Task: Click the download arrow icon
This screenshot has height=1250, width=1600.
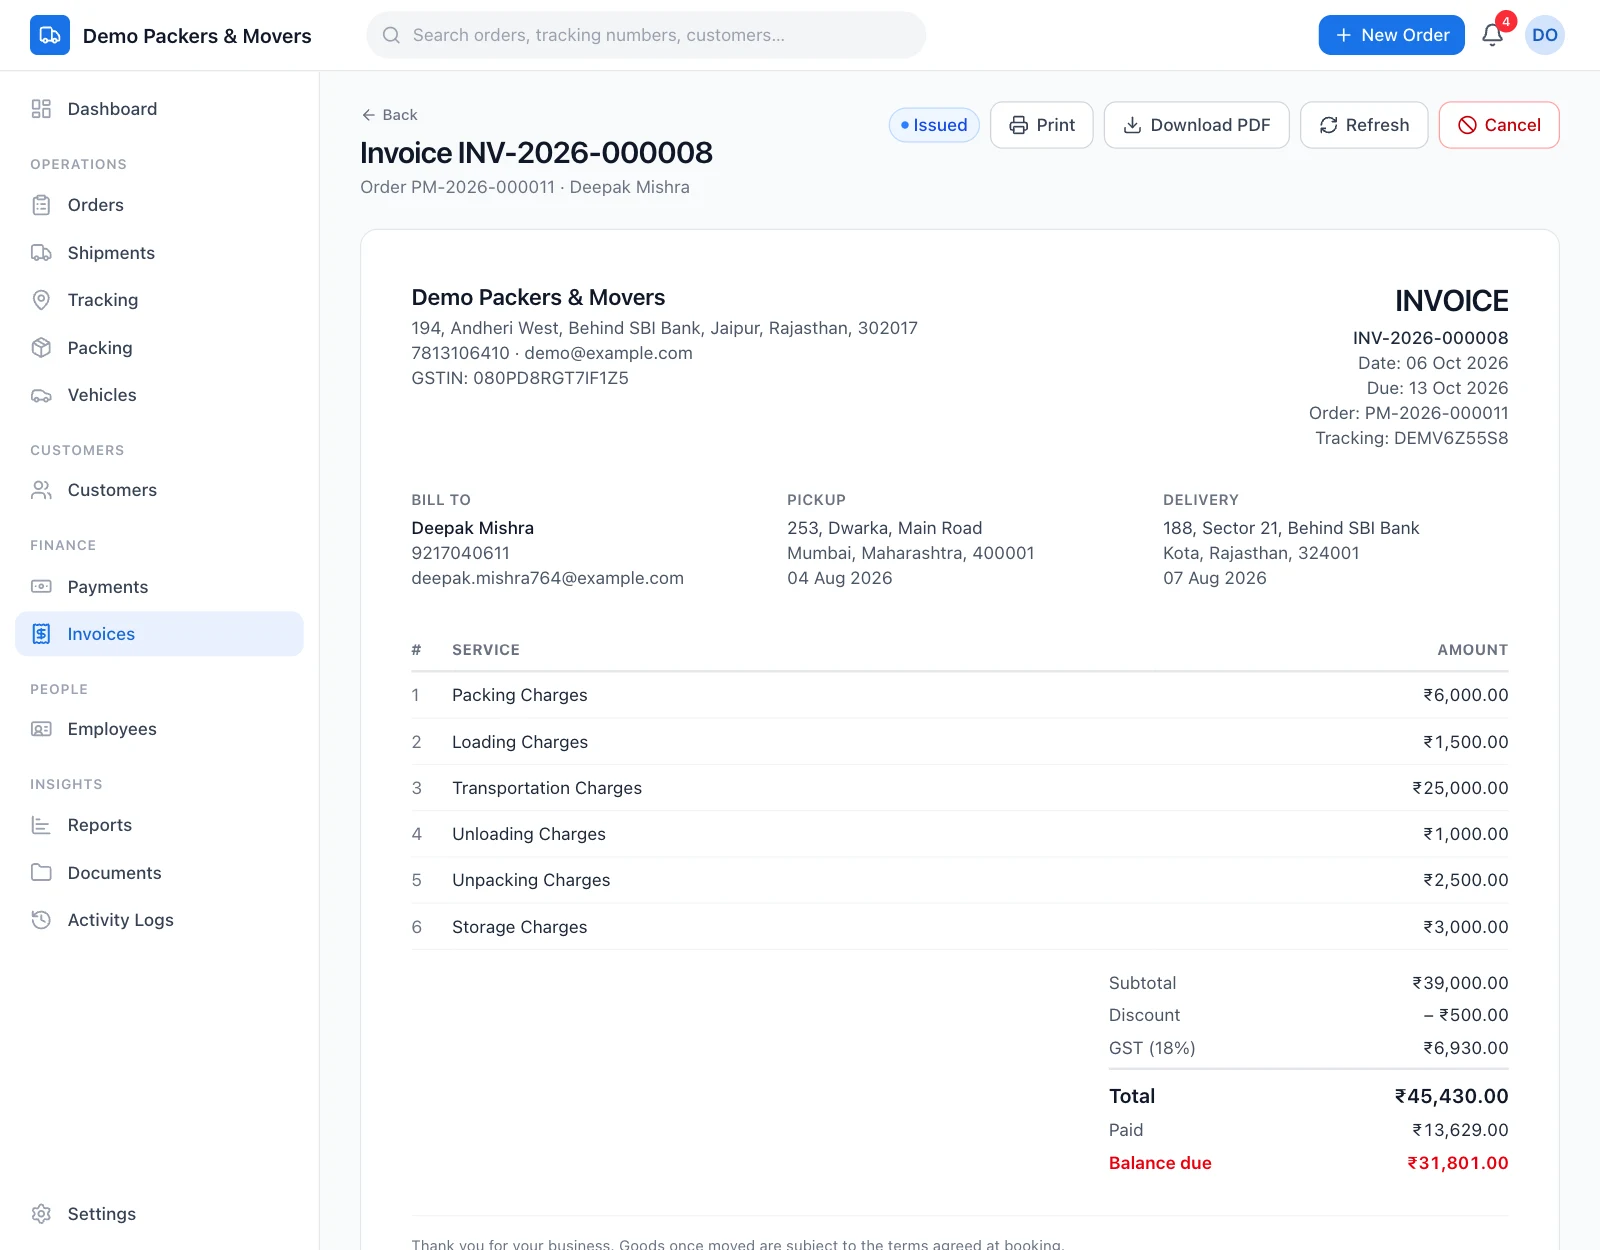Action: (x=1132, y=125)
